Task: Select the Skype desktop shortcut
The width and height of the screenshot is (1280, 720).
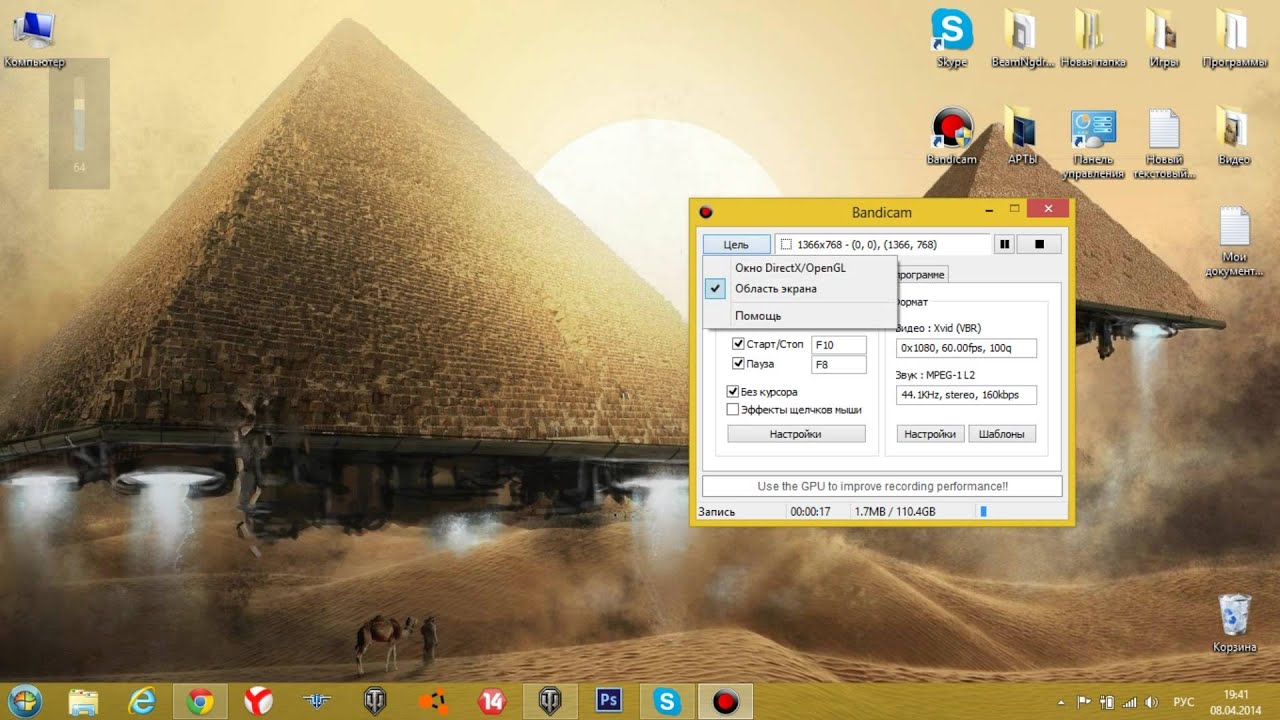Action: [952, 38]
